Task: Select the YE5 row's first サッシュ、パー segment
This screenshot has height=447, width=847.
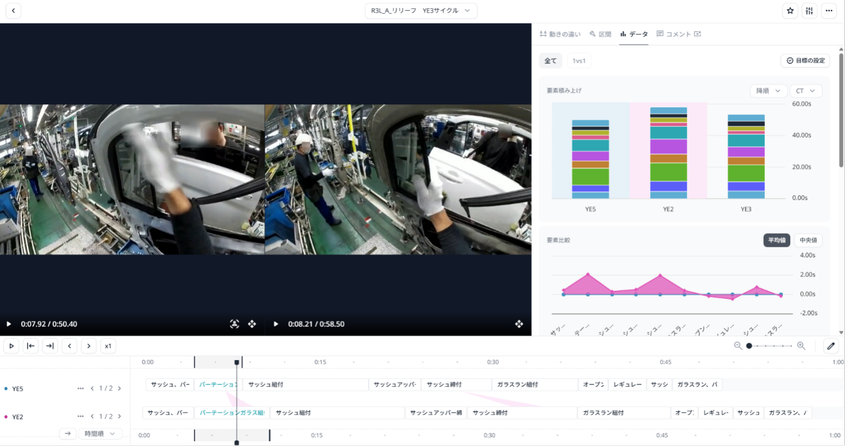Action: [x=170, y=384]
